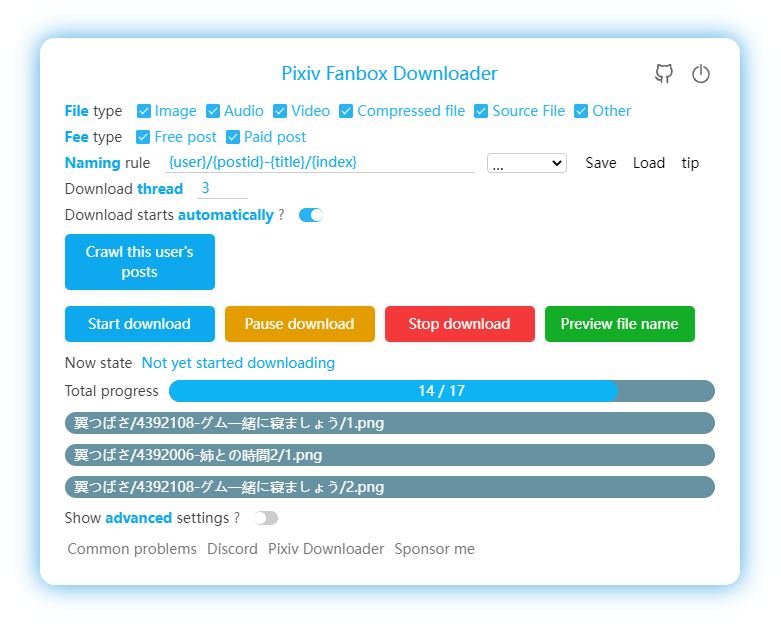Open the Common problems link

[x=132, y=549]
